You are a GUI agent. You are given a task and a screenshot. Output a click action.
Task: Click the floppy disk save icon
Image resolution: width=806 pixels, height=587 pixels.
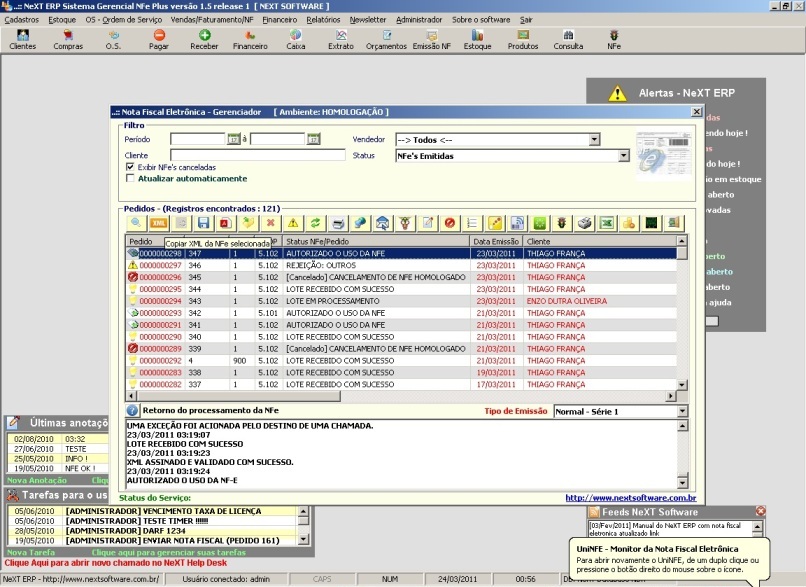coord(204,223)
